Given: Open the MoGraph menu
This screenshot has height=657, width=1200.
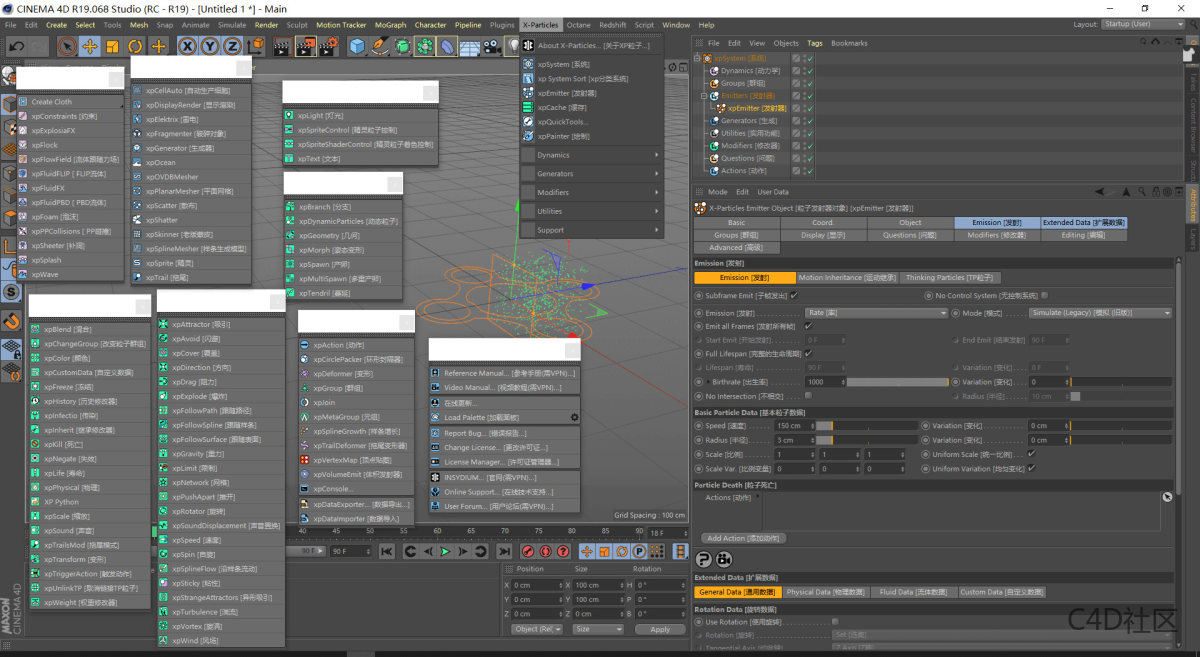Looking at the screenshot, I should point(390,25).
